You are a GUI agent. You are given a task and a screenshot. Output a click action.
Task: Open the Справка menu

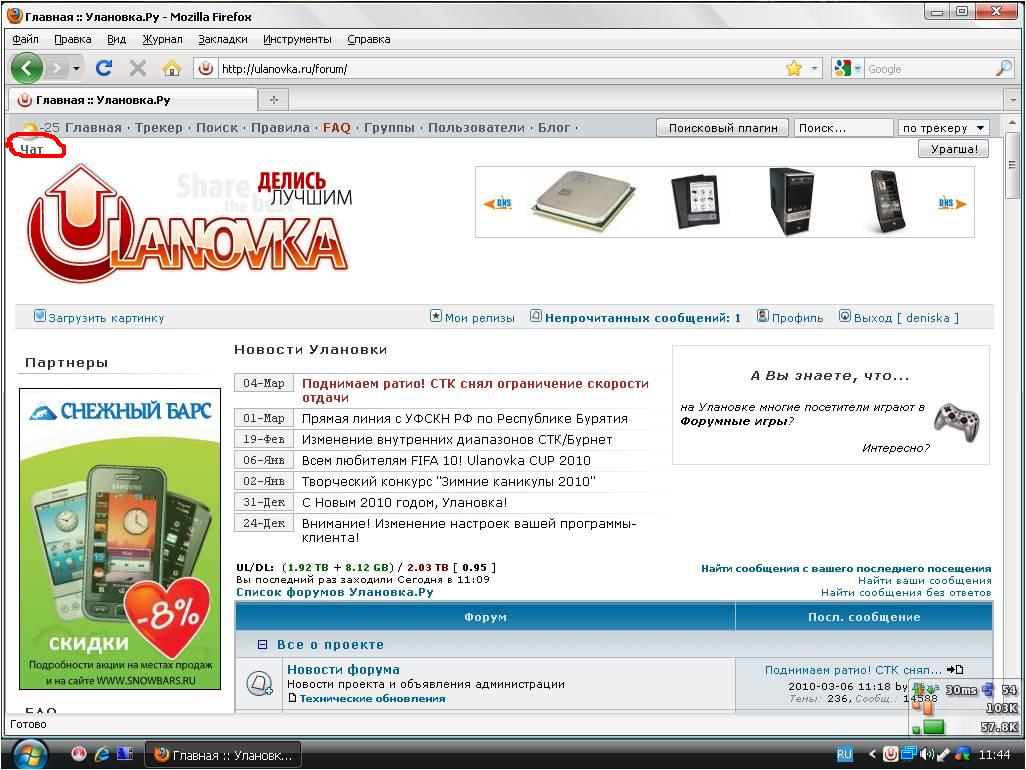point(368,39)
